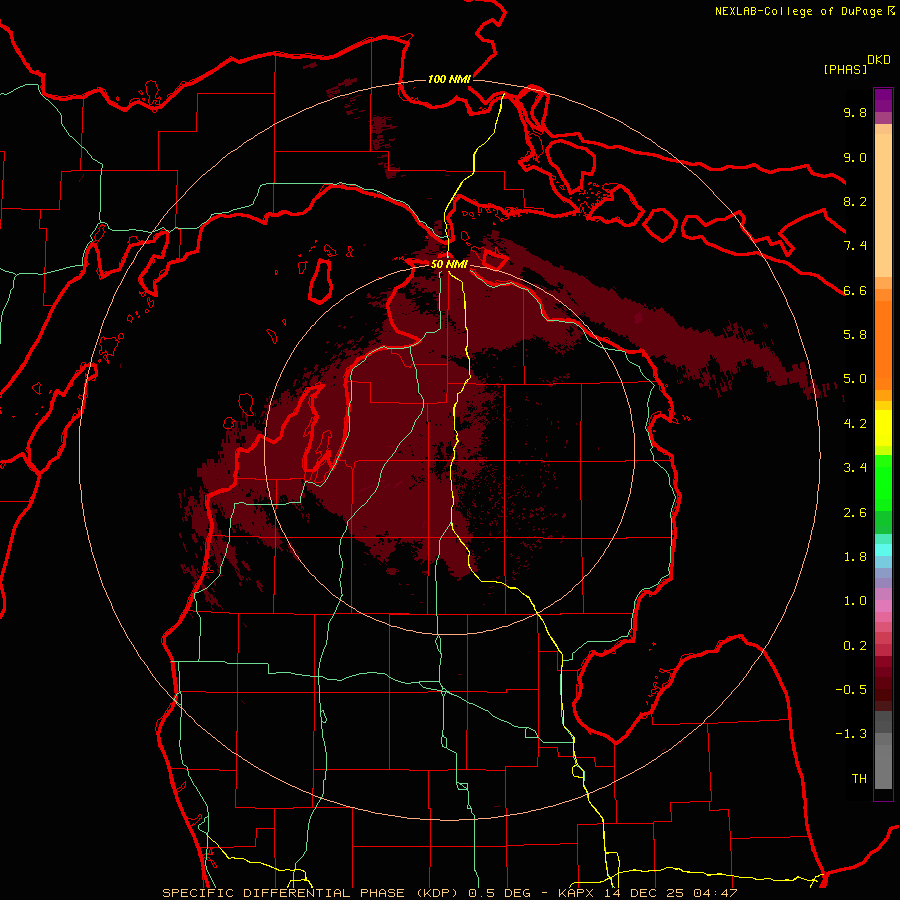Click the 2.6 color scale value
Screen dimensions: 900x900
[855, 513]
